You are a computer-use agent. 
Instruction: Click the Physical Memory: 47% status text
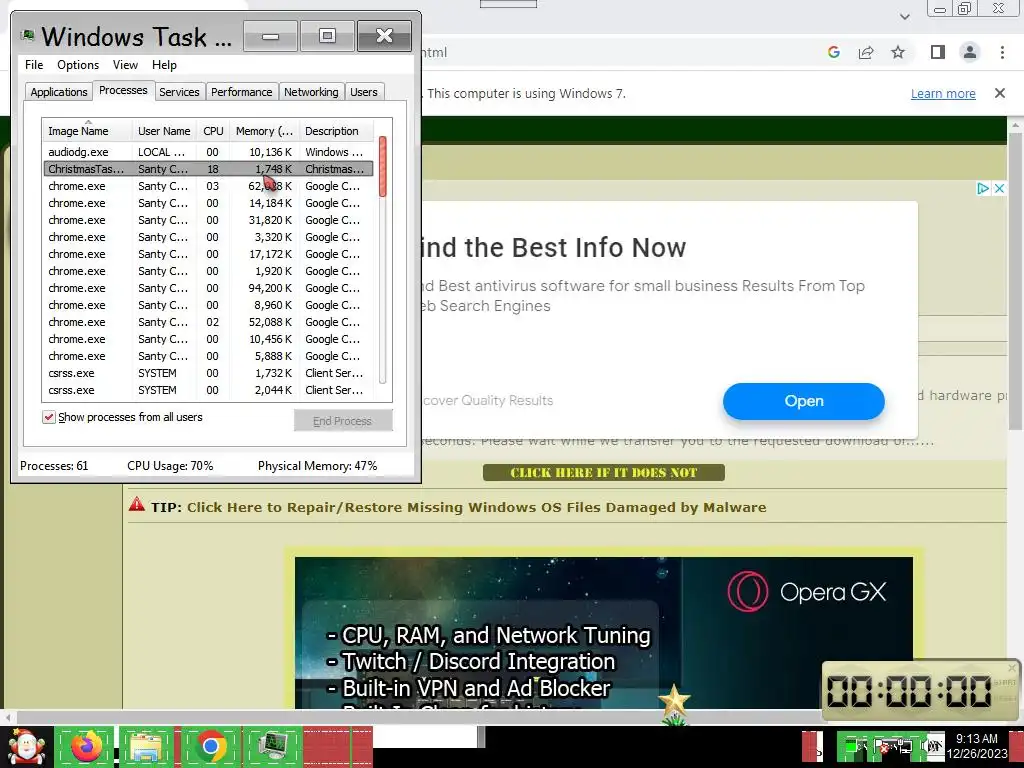tap(317, 466)
